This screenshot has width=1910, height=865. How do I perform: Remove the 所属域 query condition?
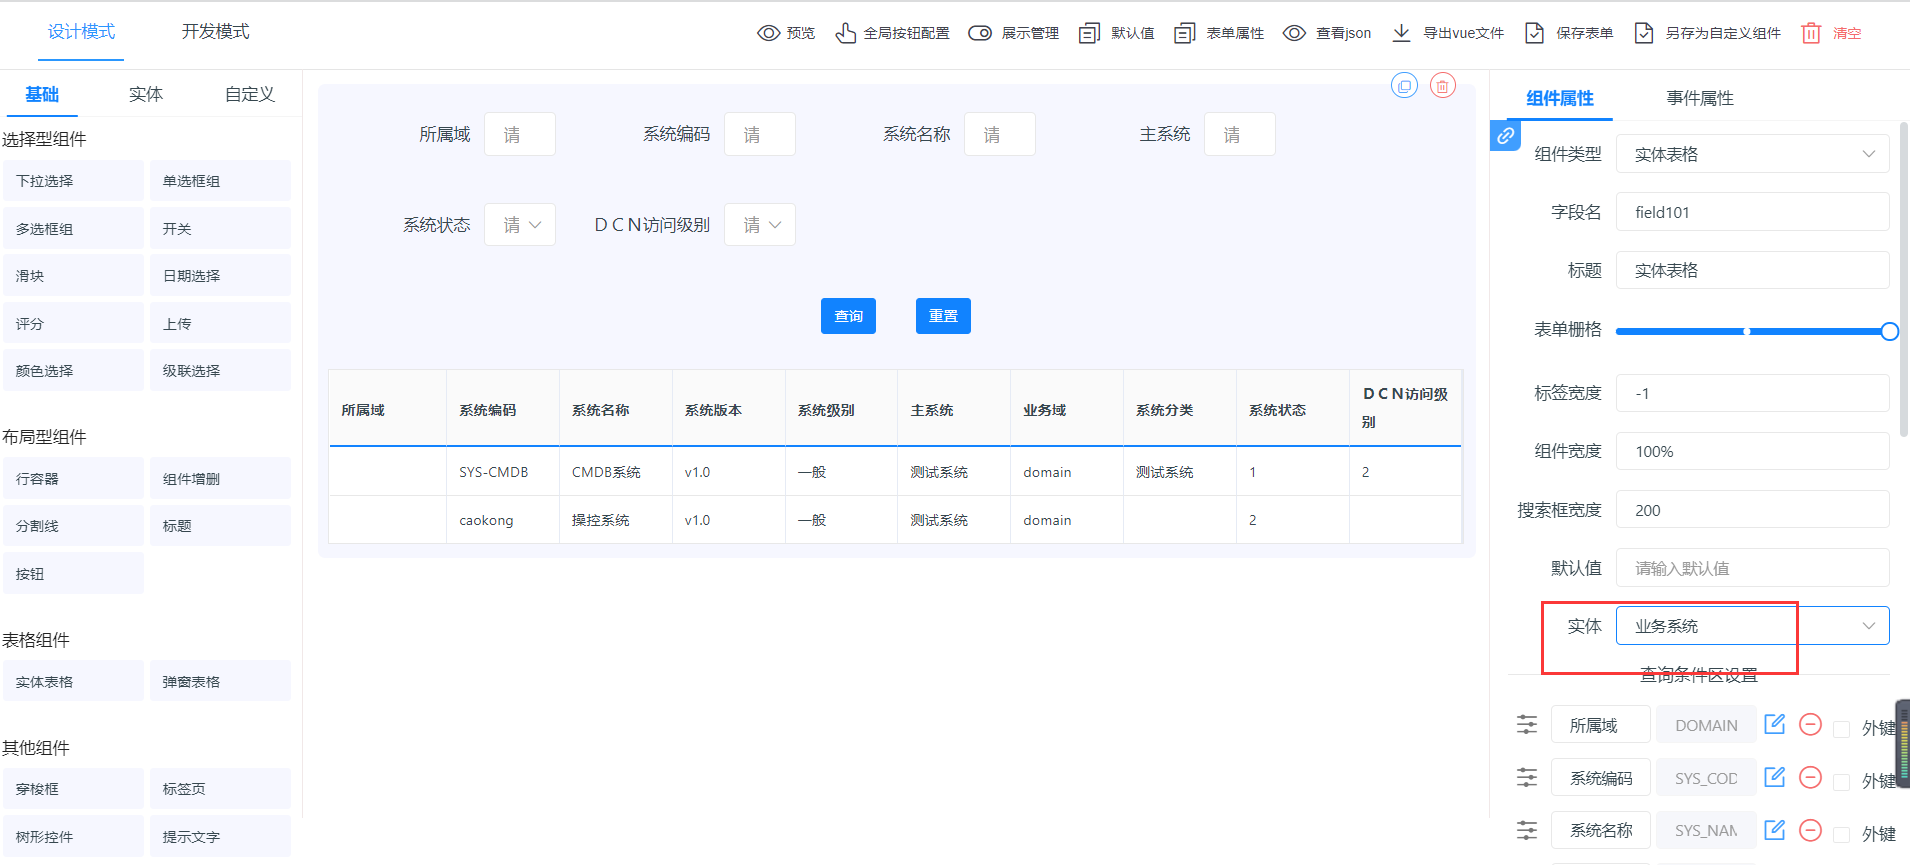pyautogui.click(x=1810, y=724)
